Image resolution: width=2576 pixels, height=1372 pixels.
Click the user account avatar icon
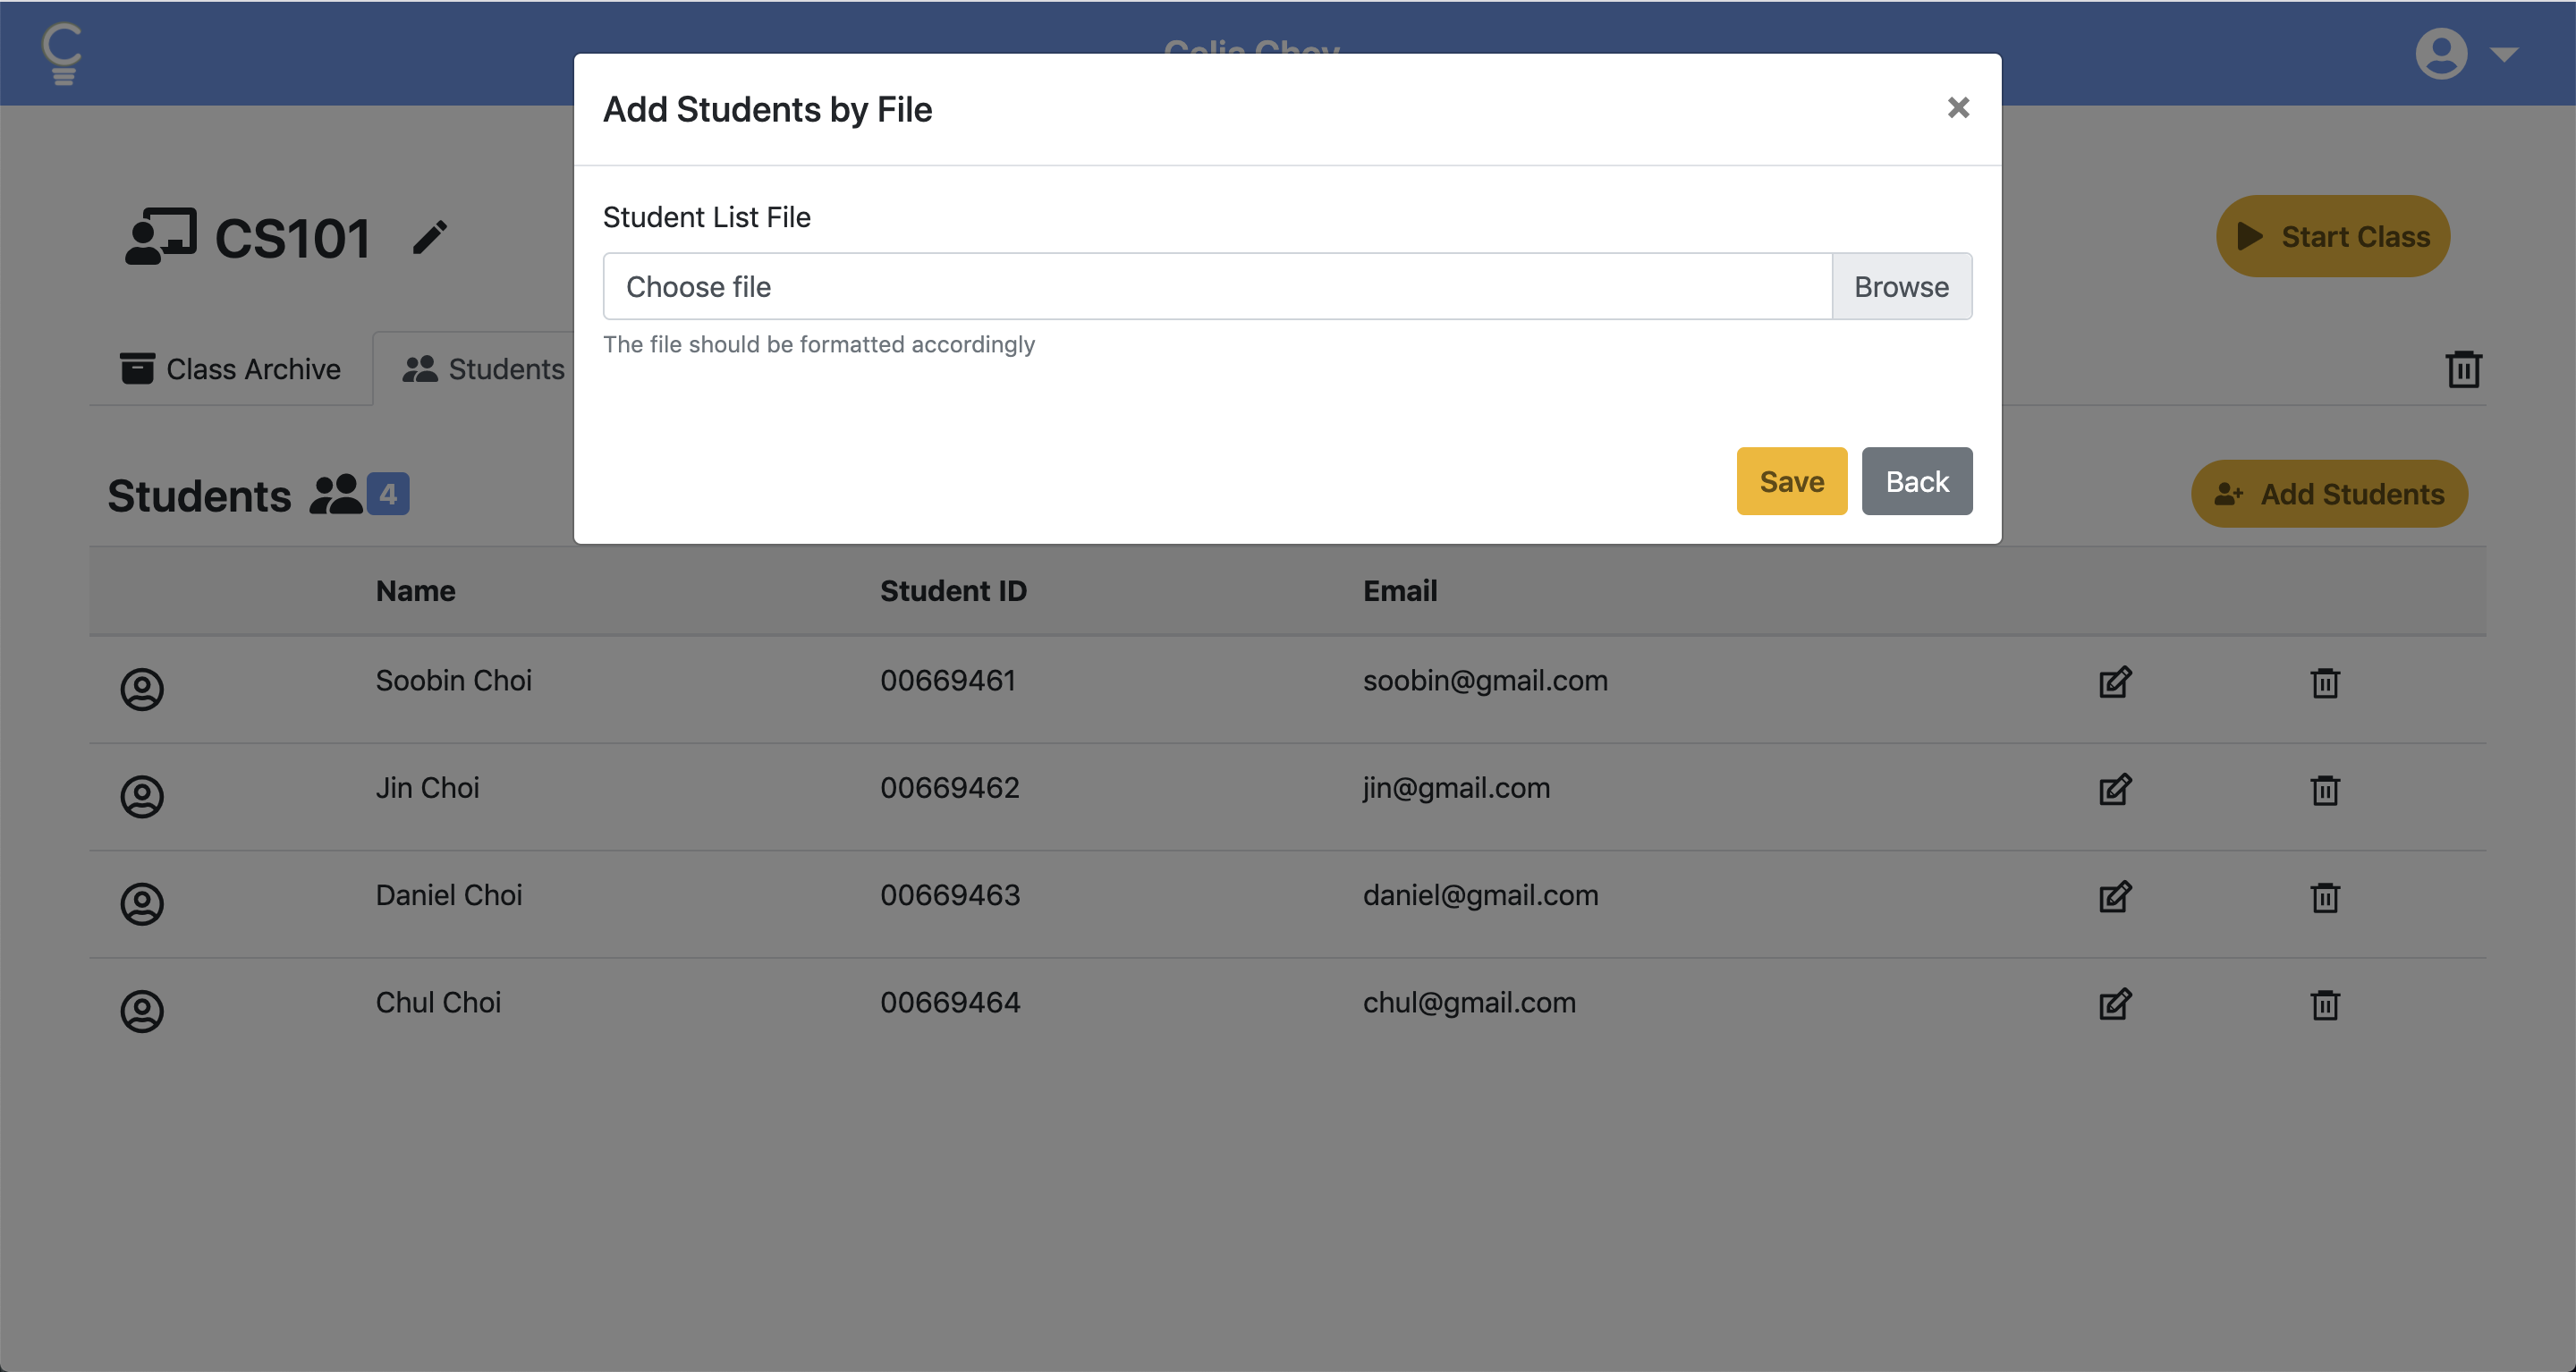point(2440,53)
